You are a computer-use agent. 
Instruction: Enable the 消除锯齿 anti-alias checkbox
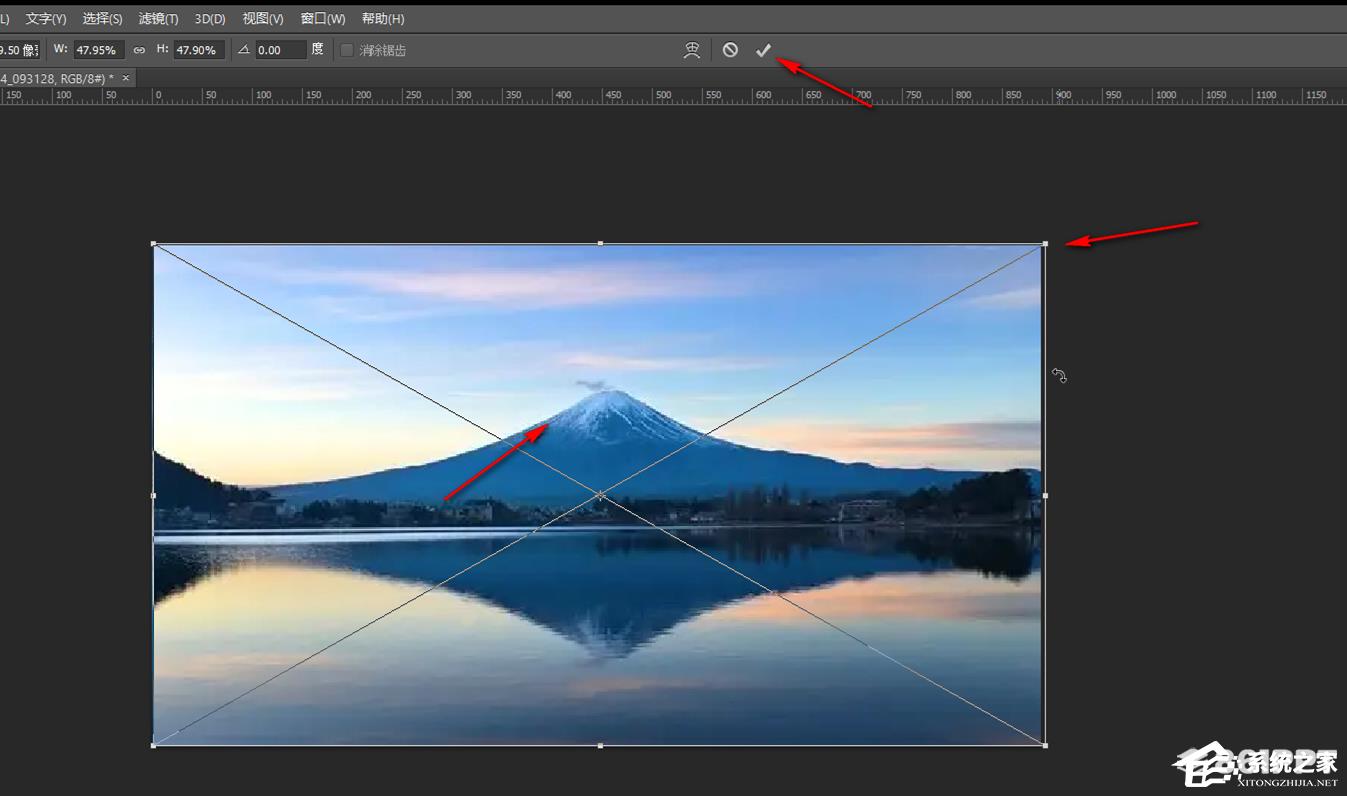347,50
